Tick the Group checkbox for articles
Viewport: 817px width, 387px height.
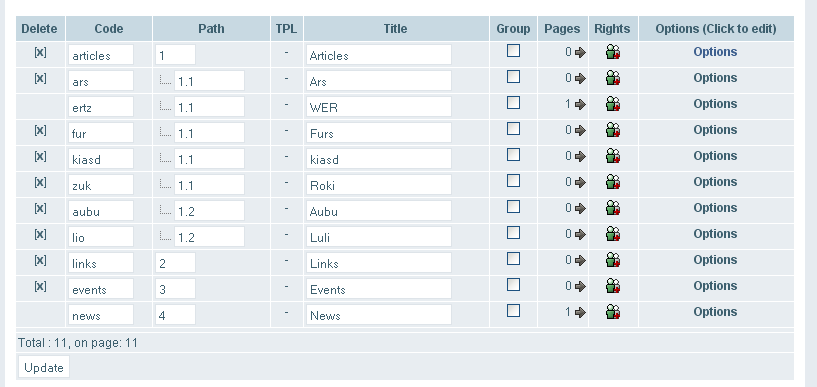tap(513, 51)
